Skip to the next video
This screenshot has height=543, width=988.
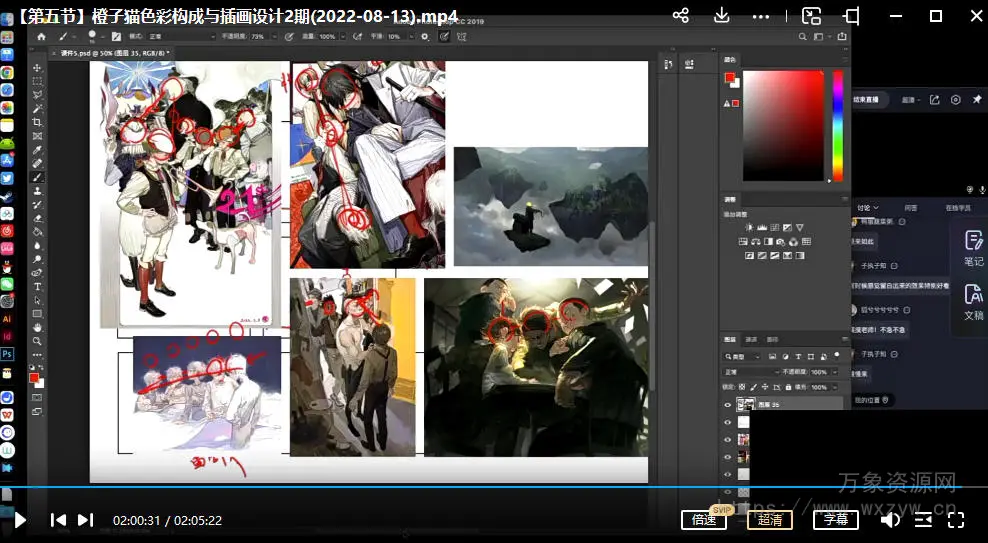(x=85, y=520)
